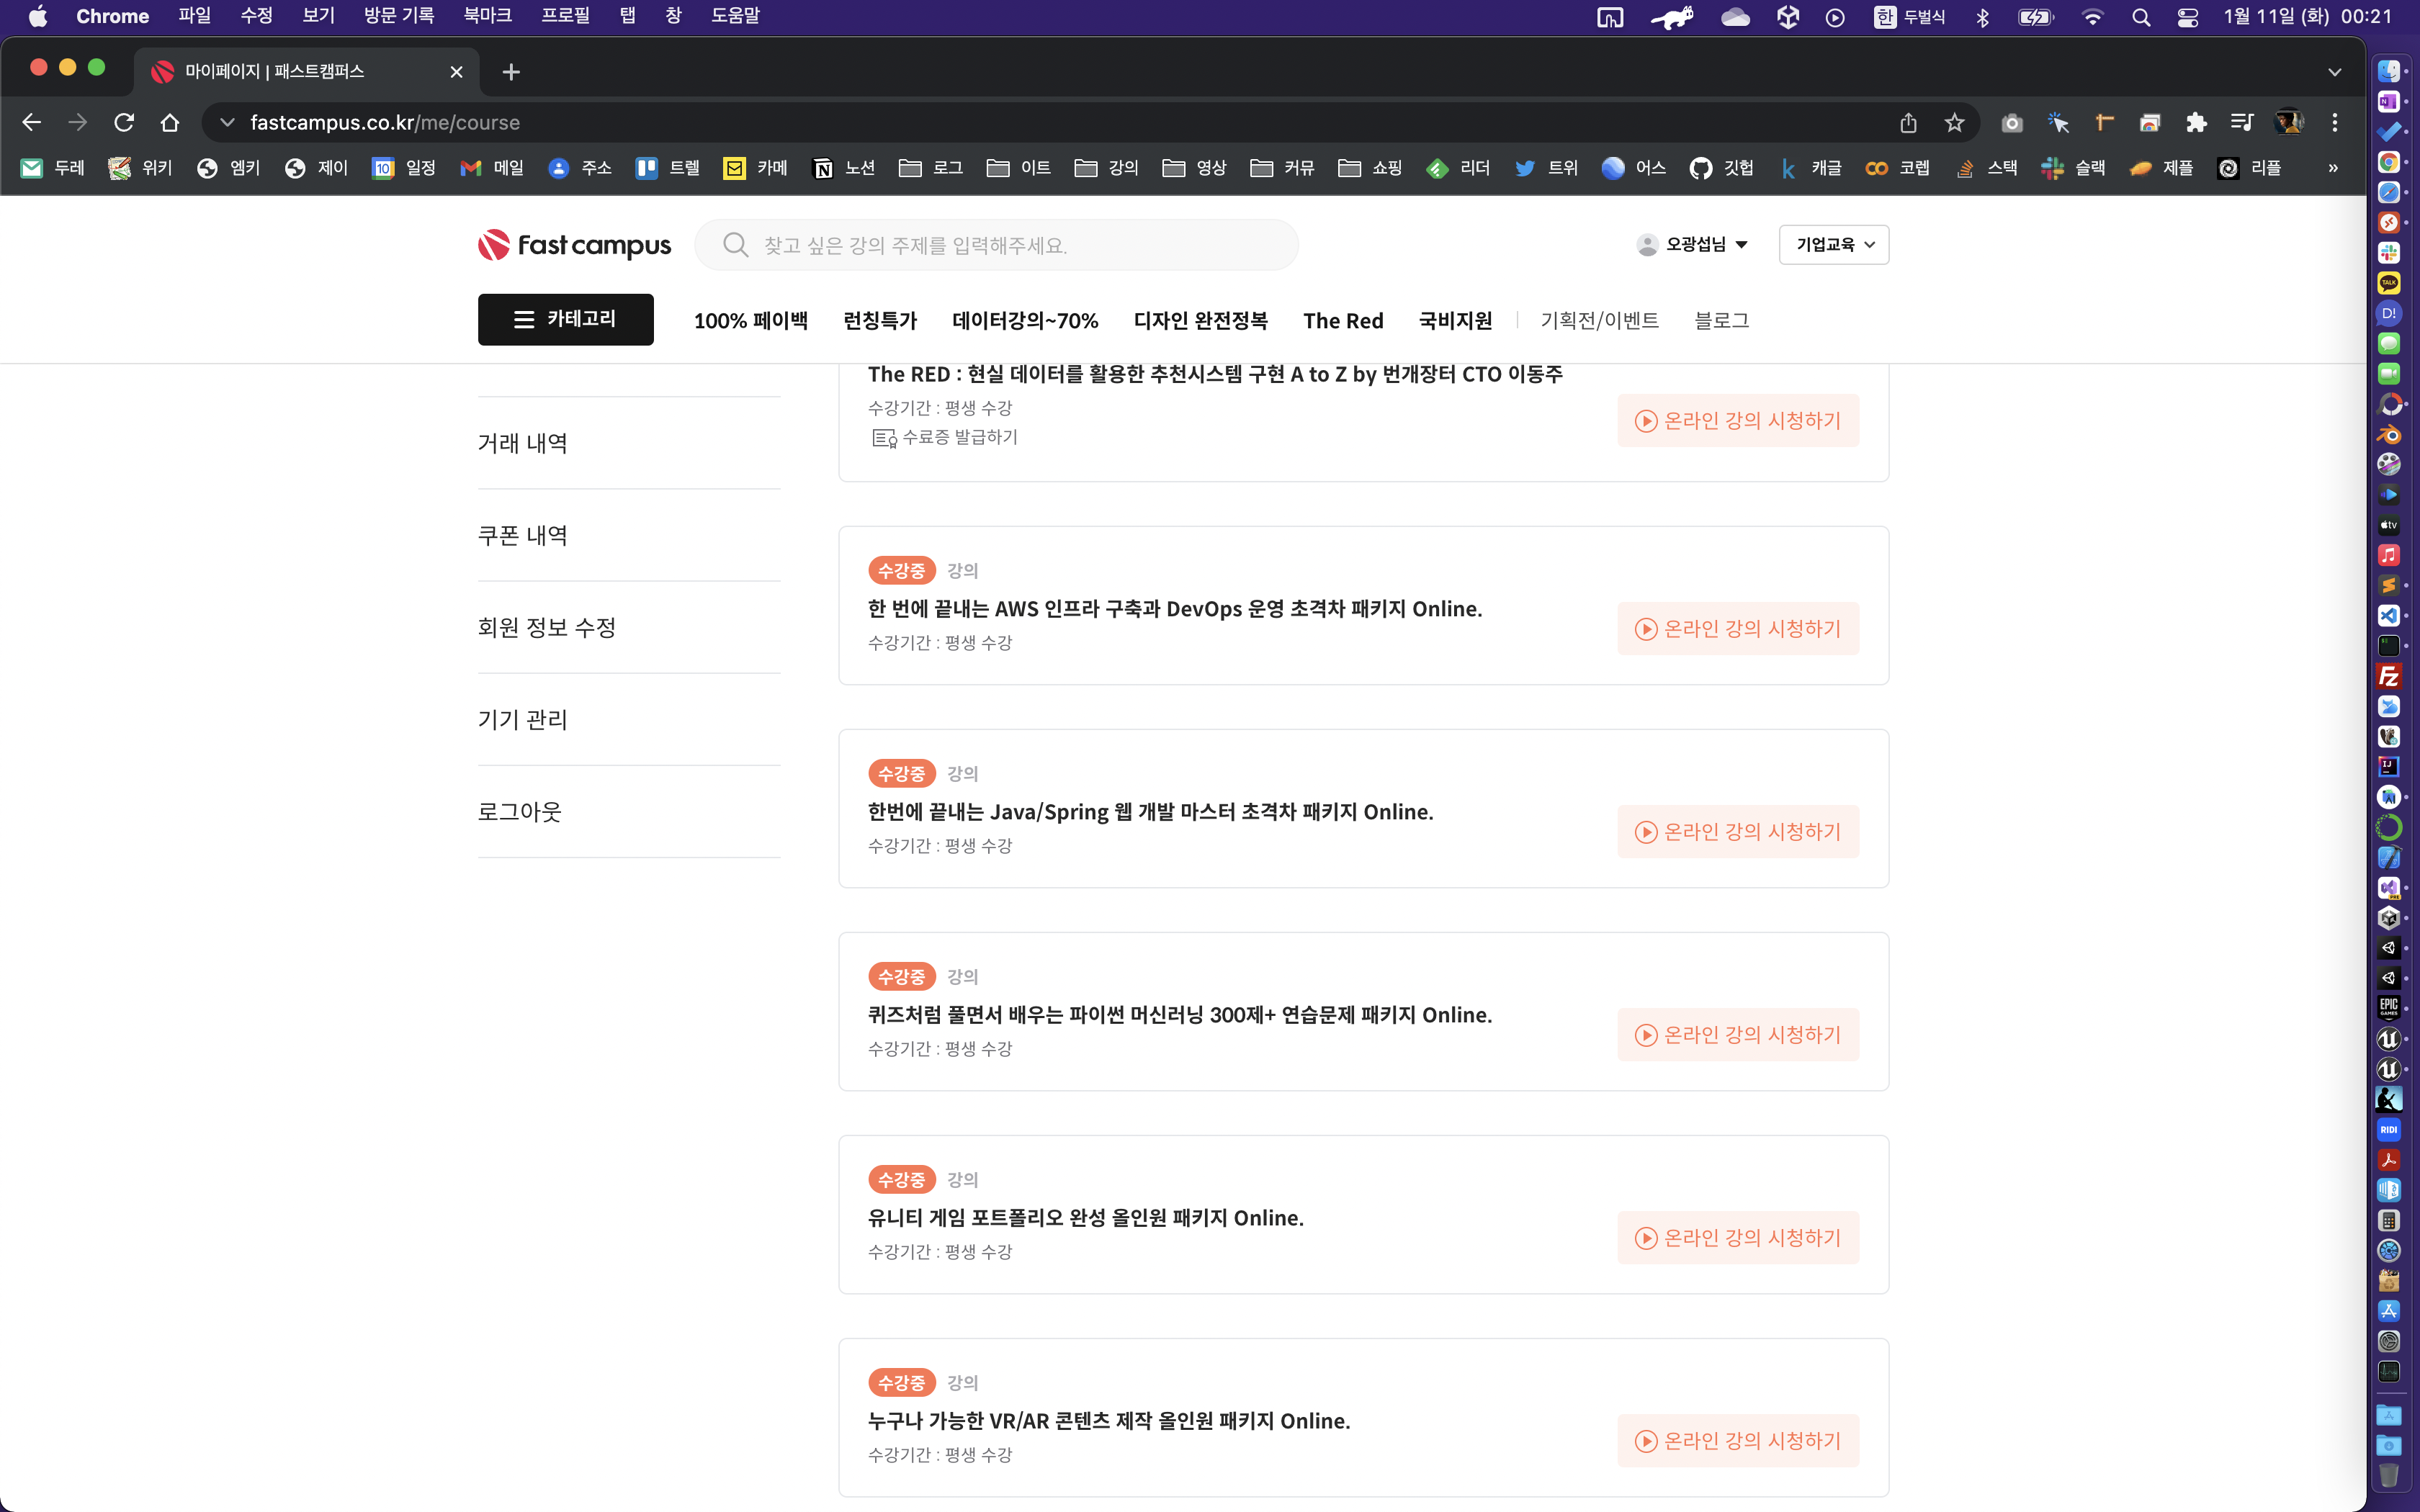Reload the page using the refresh icon

point(124,122)
